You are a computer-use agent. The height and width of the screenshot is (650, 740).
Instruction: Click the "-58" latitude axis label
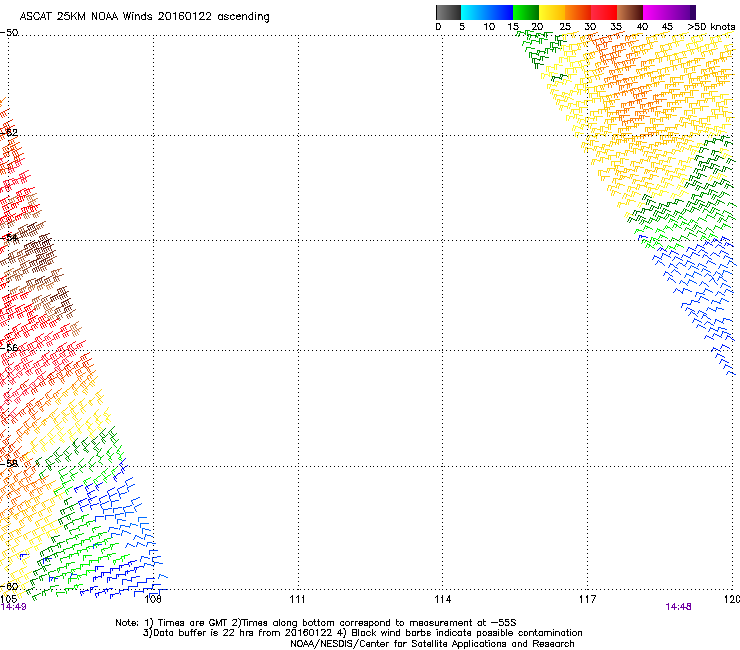pos(9,463)
